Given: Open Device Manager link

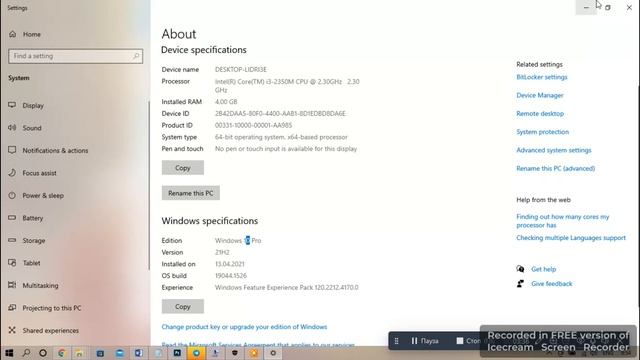Looking at the screenshot, I should 540,95.
